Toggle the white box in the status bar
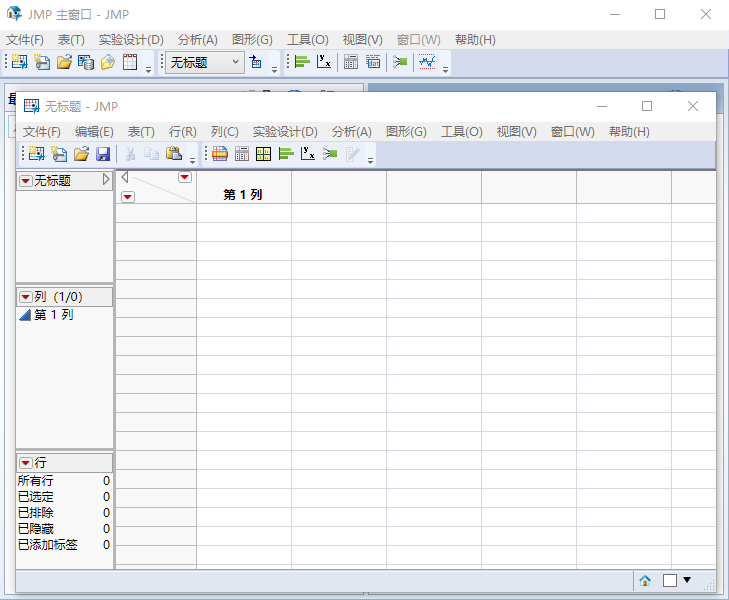Screen dimensions: 729x600 coord(670,580)
